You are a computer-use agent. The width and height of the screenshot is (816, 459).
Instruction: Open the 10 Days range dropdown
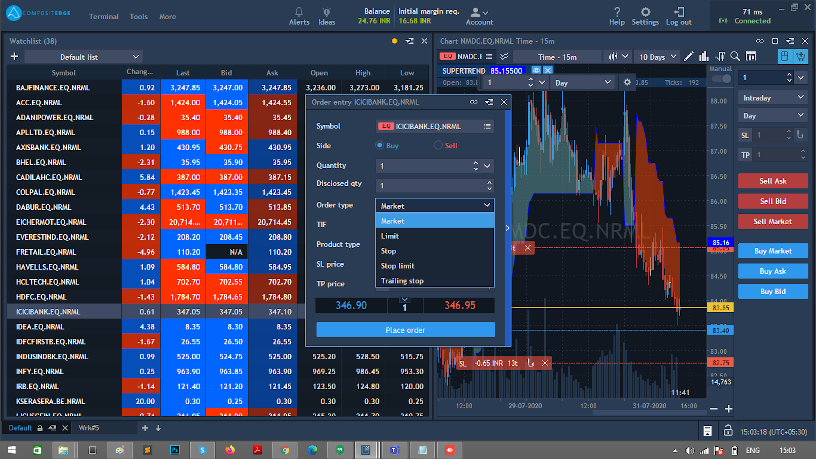point(657,57)
